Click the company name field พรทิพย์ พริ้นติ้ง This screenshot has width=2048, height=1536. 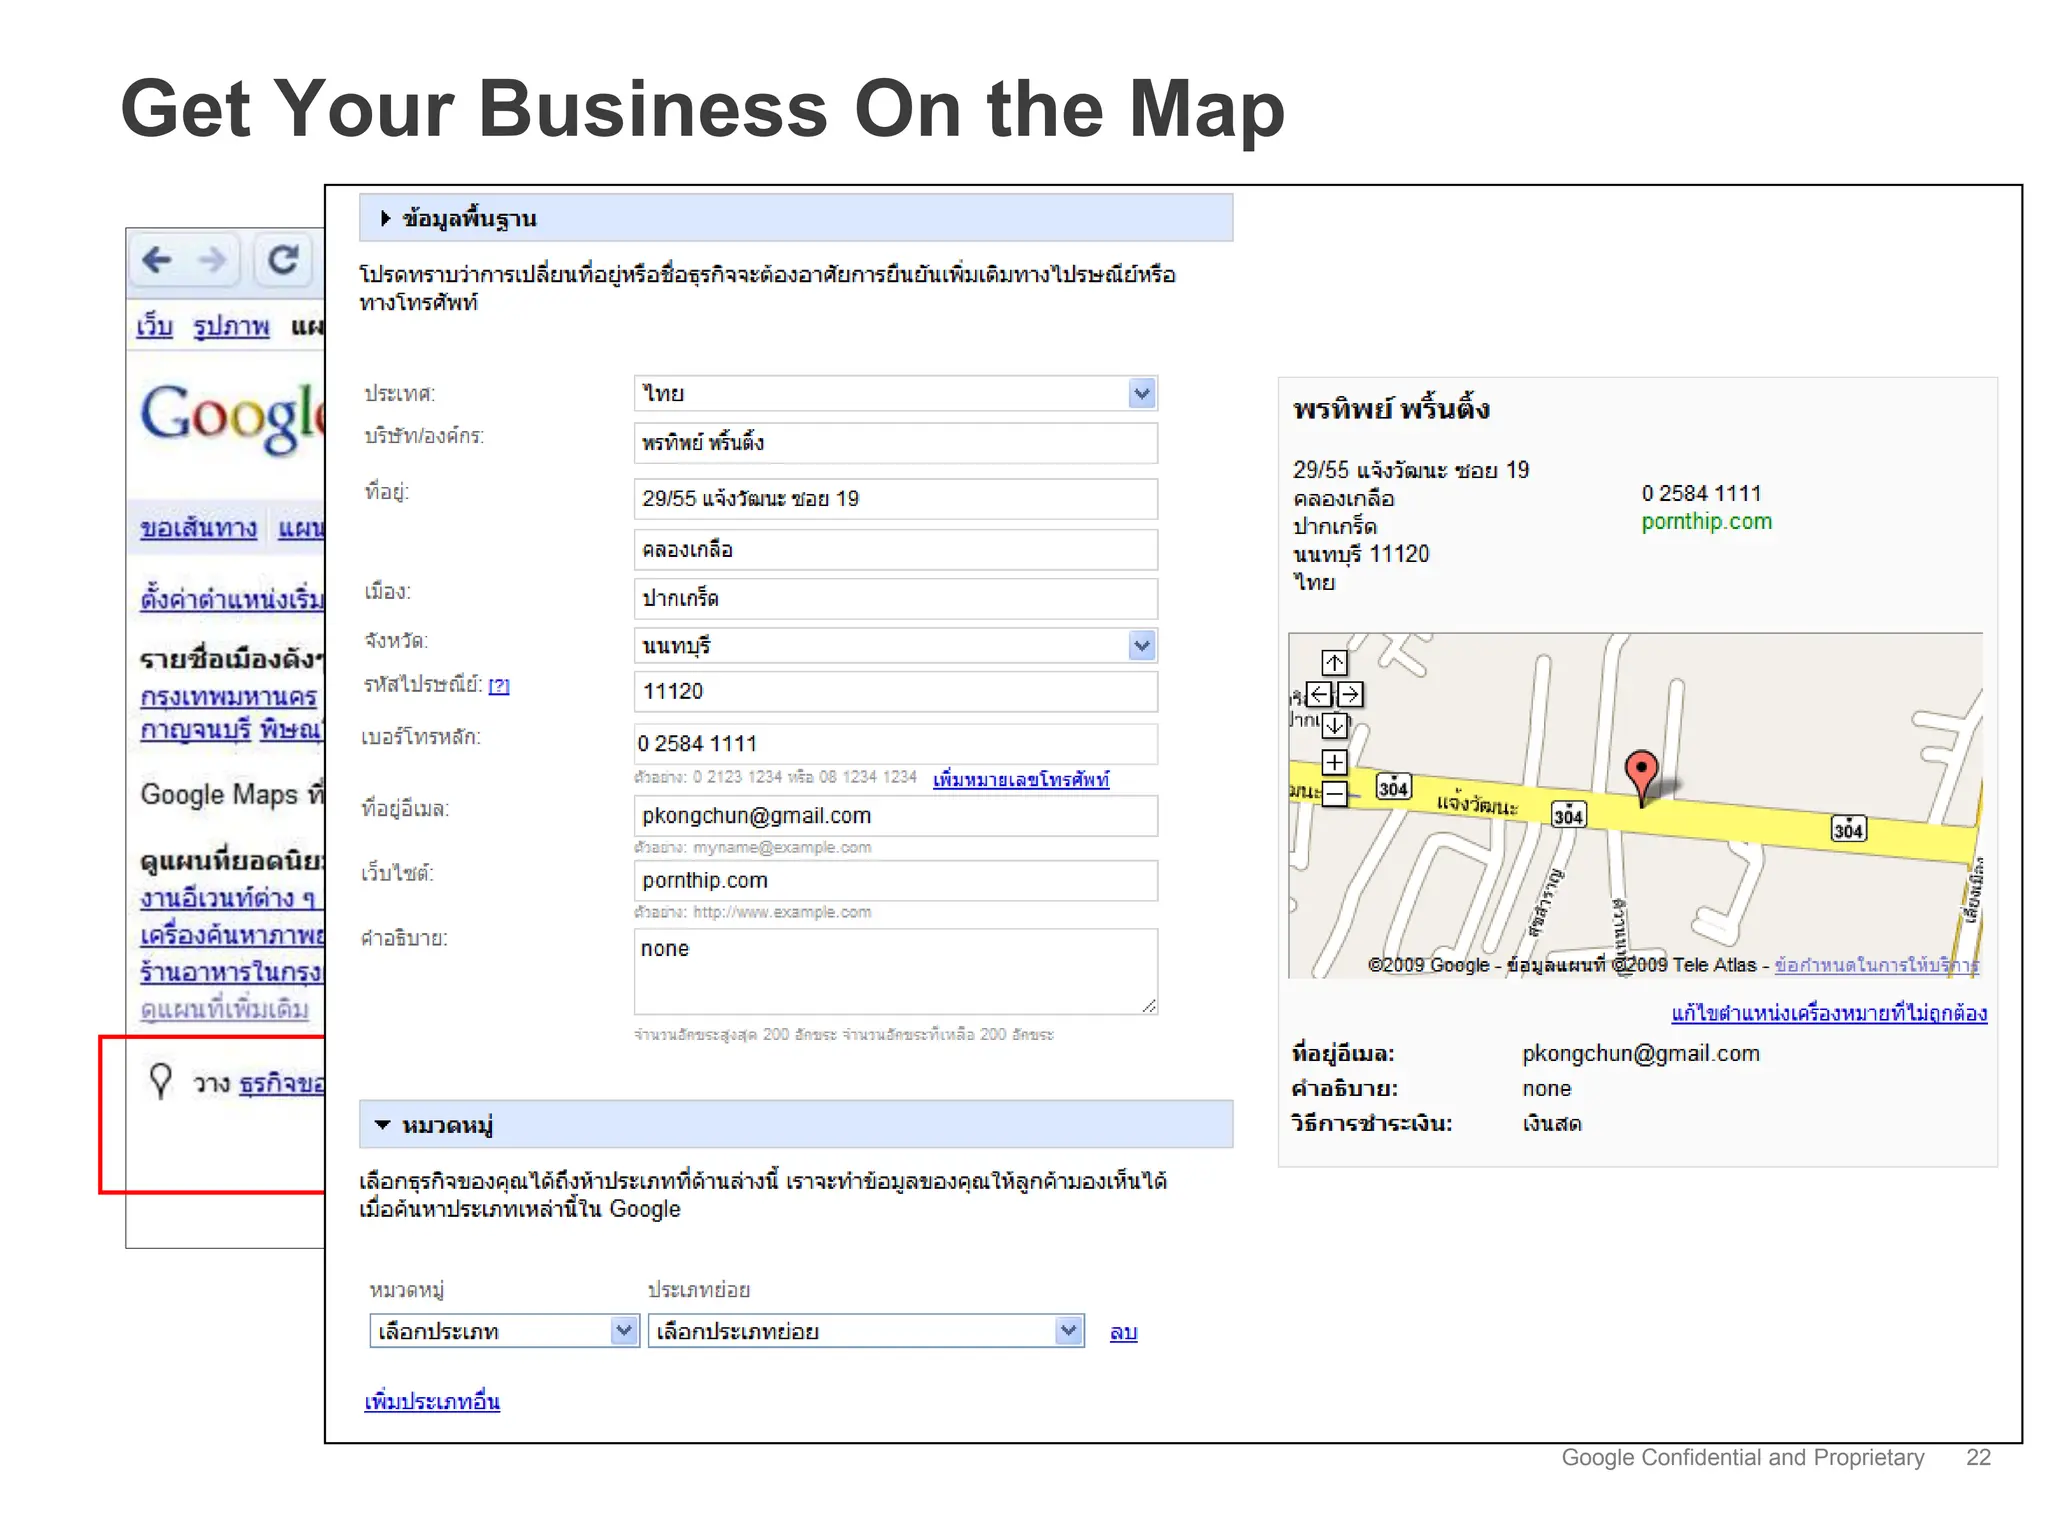895,443
